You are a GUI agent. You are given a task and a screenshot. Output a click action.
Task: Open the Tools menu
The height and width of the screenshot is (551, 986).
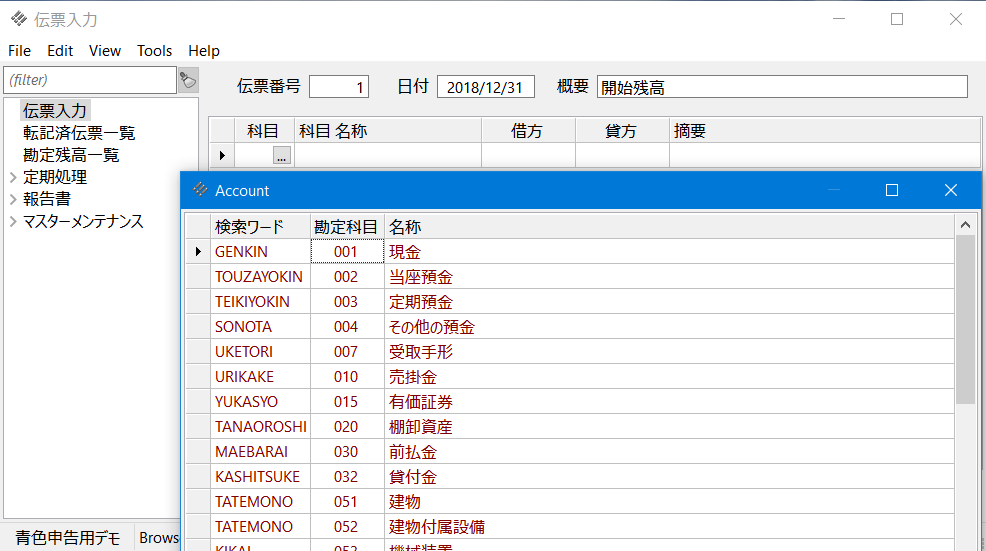(x=154, y=51)
